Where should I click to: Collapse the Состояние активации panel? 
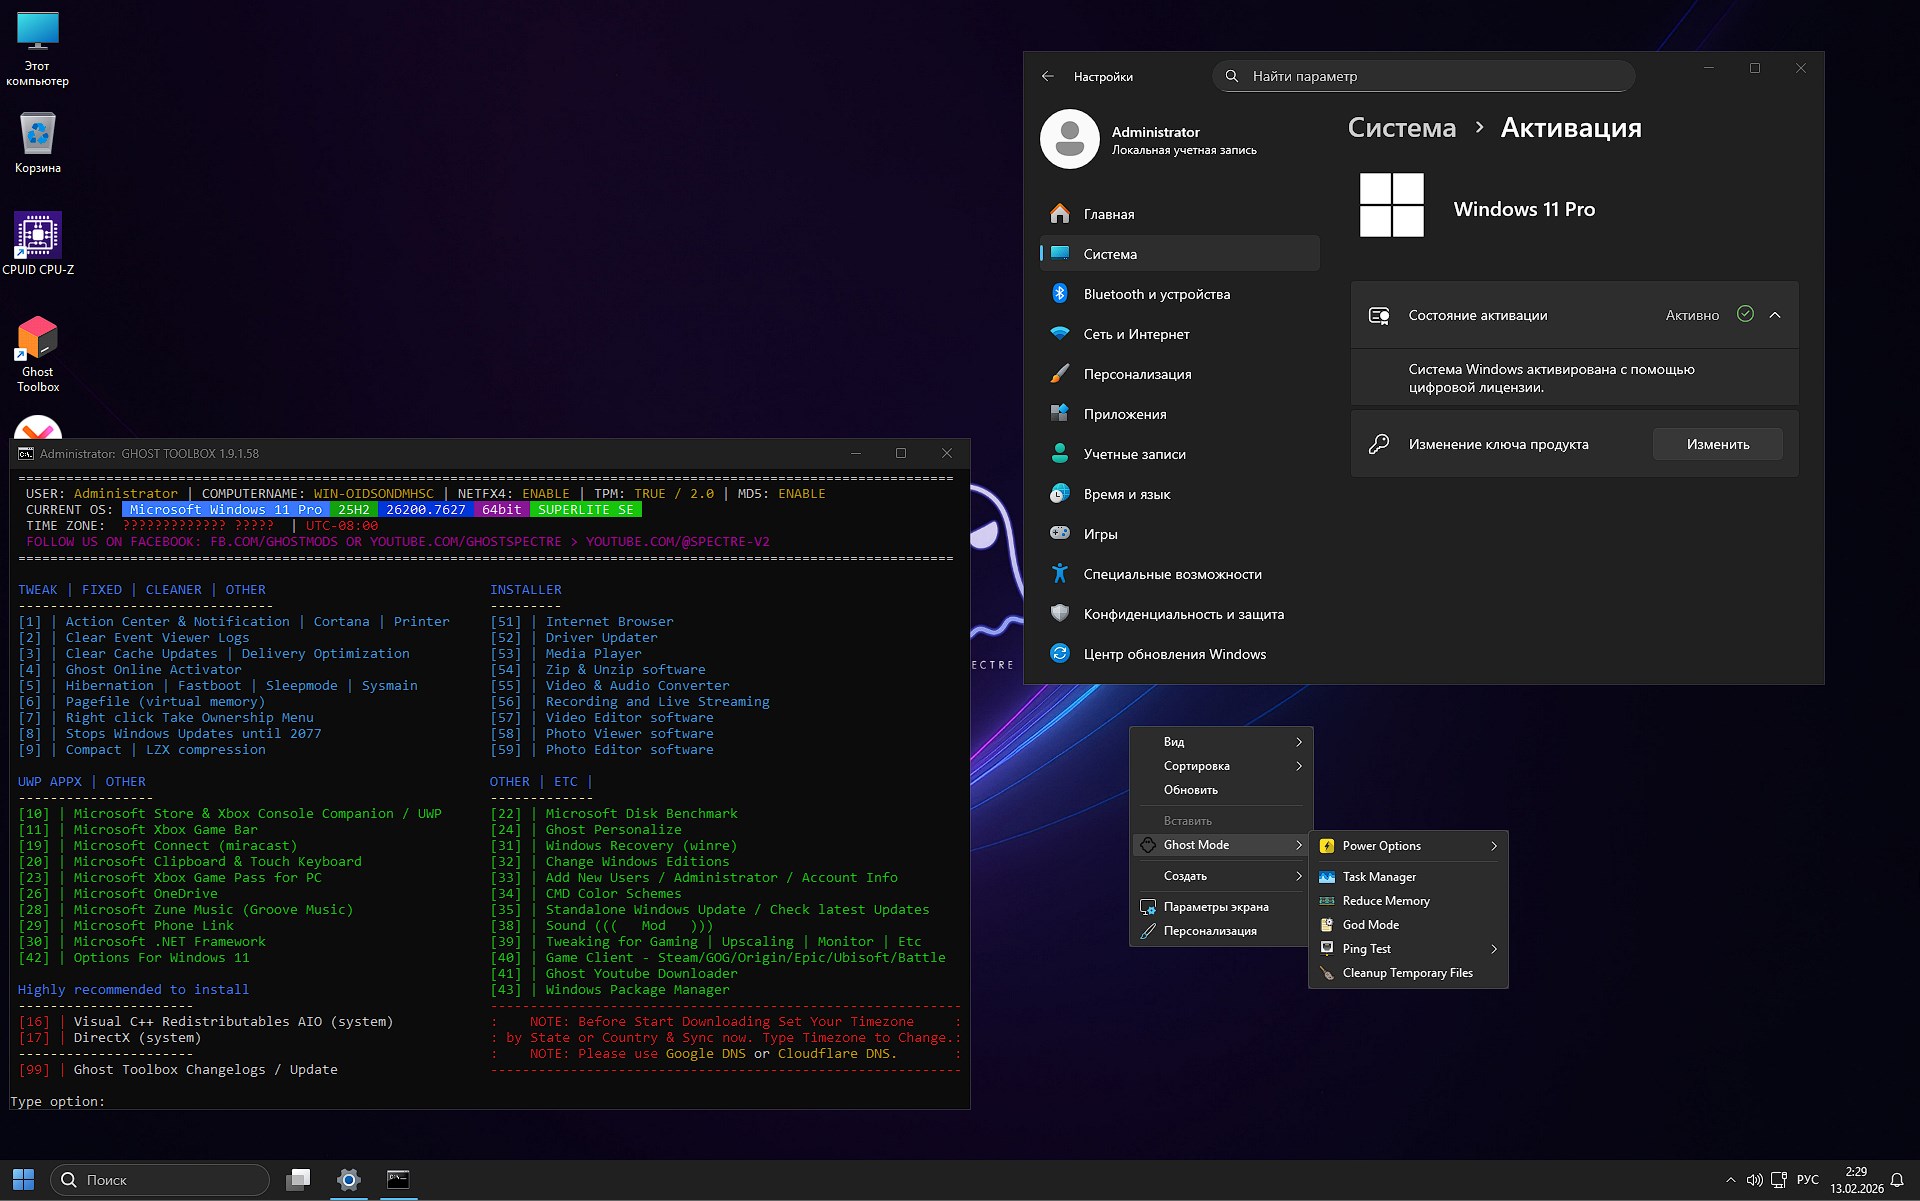[1776, 314]
